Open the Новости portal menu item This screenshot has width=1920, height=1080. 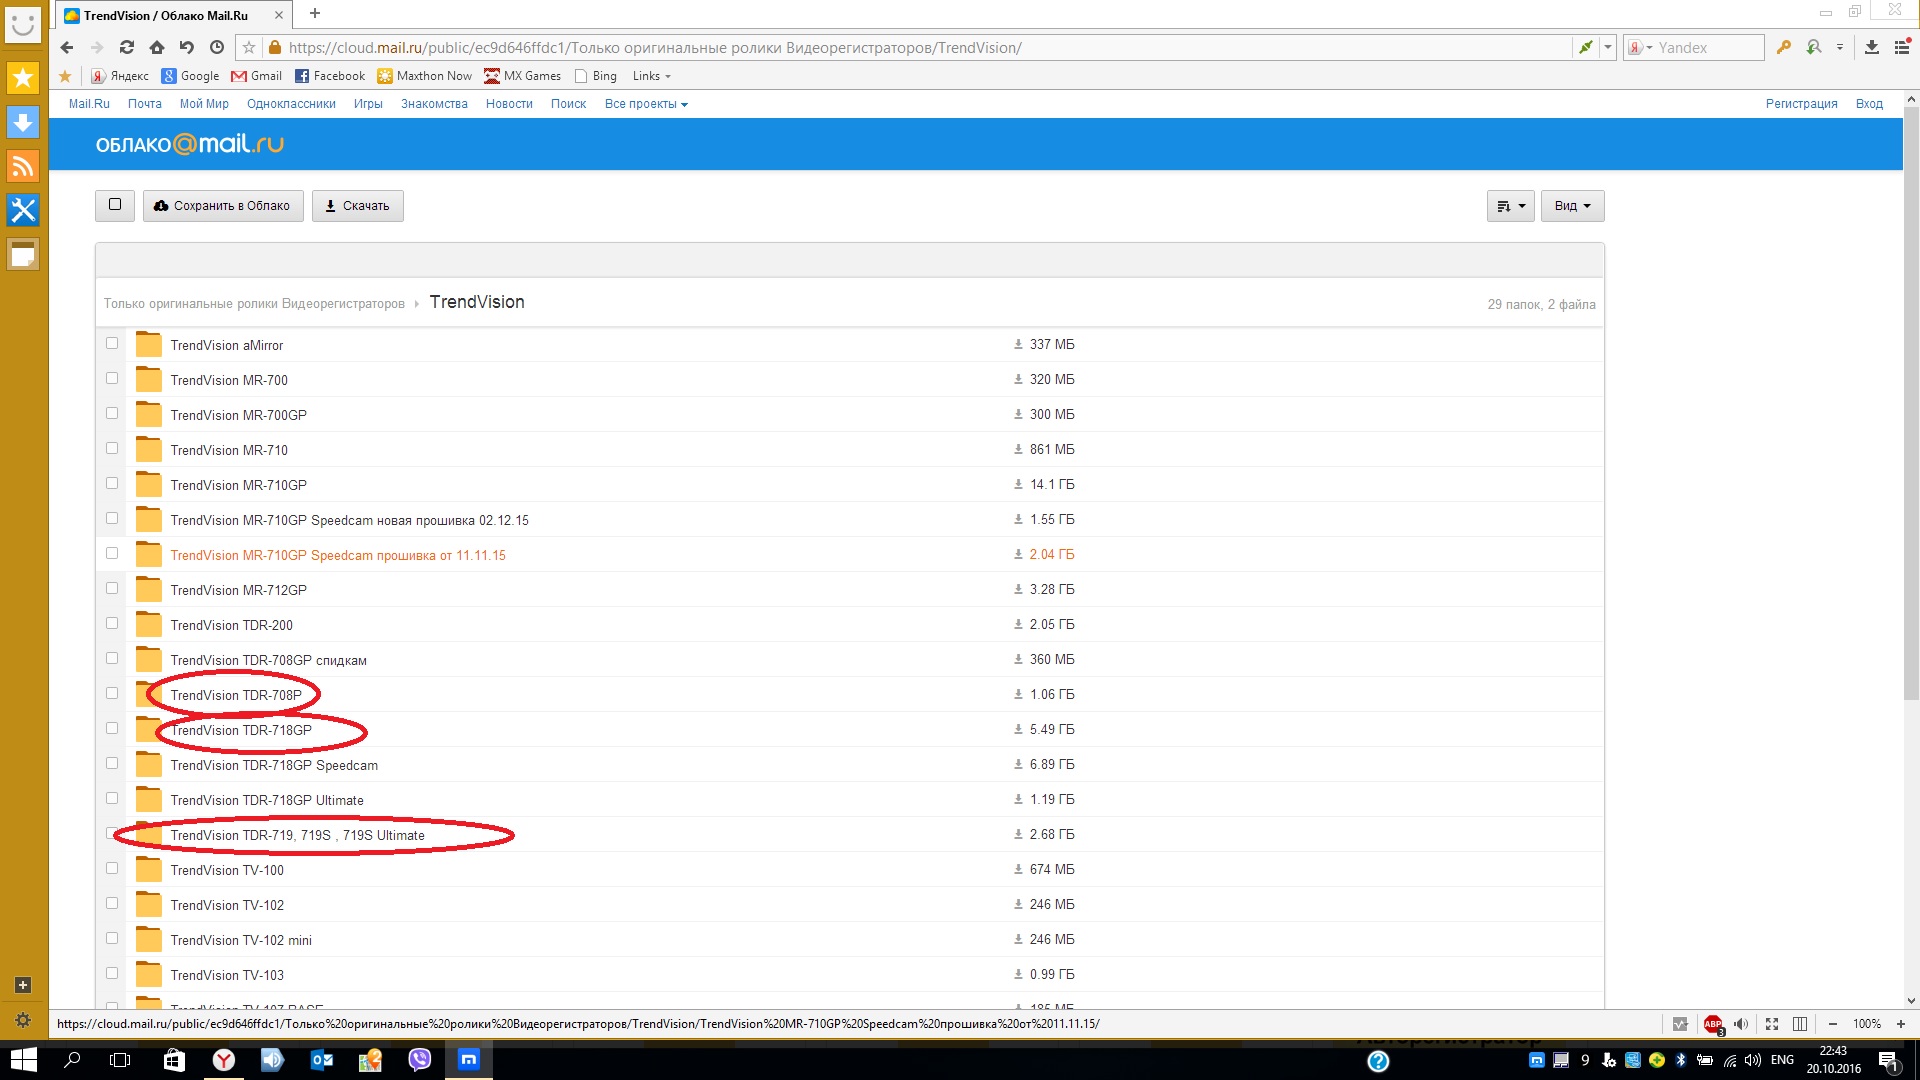pos(509,104)
